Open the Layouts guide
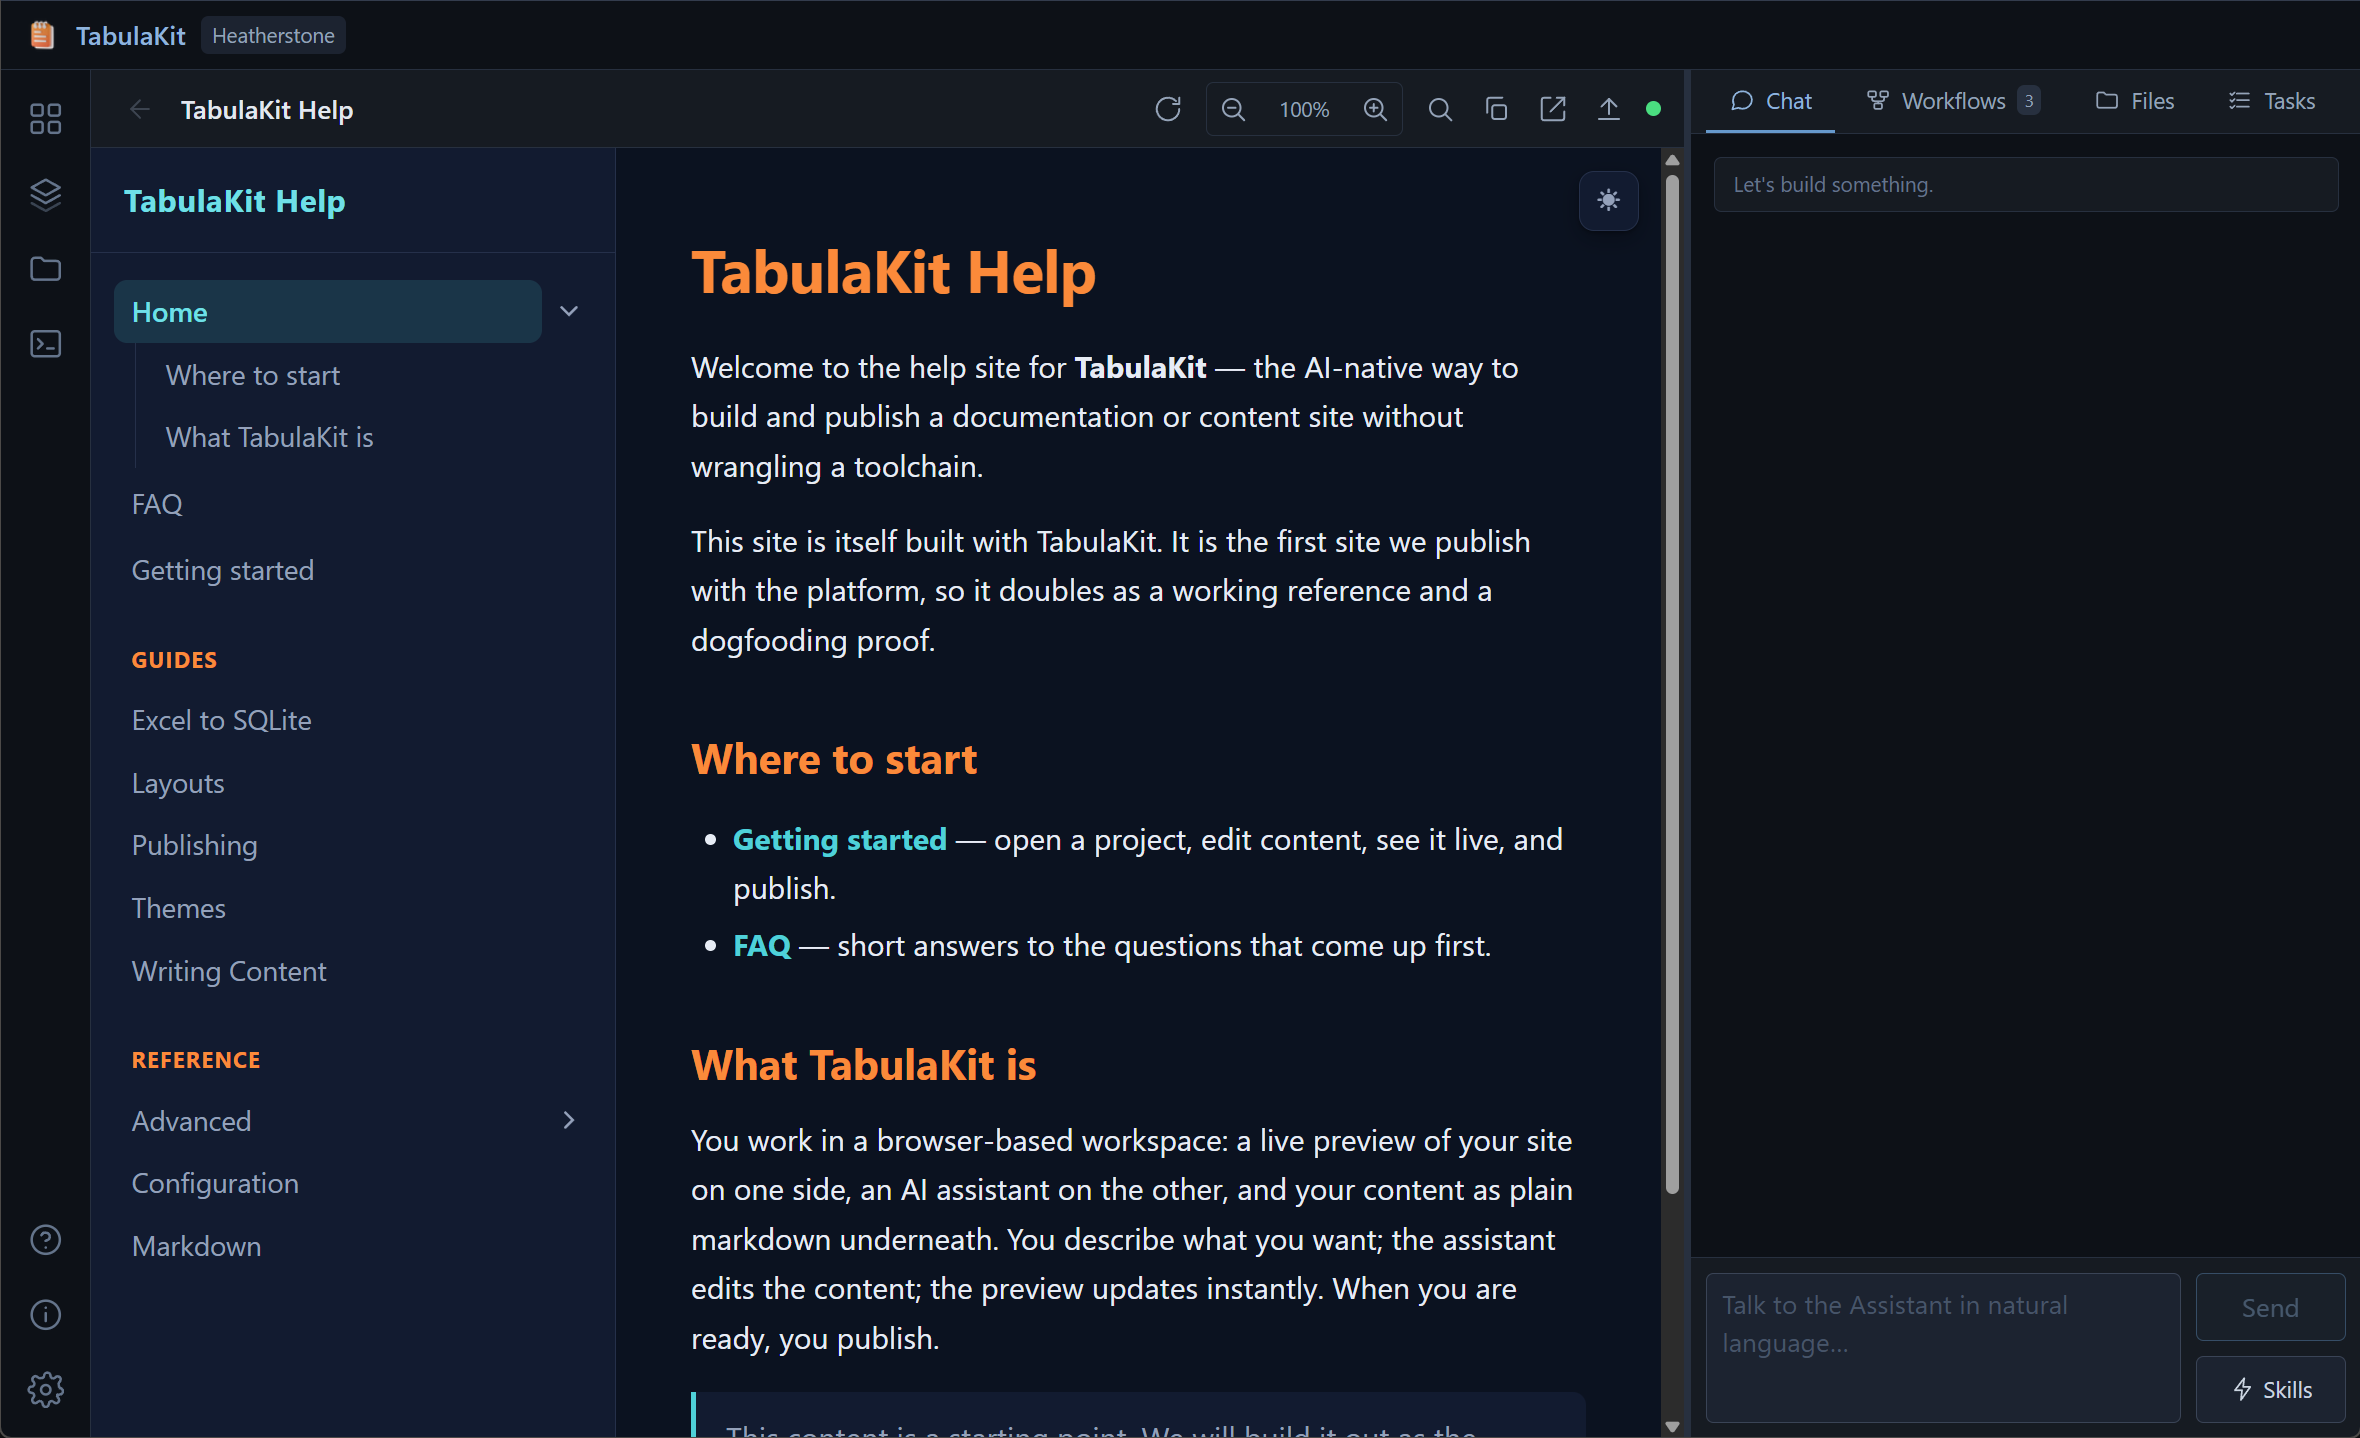 [x=178, y=783]
